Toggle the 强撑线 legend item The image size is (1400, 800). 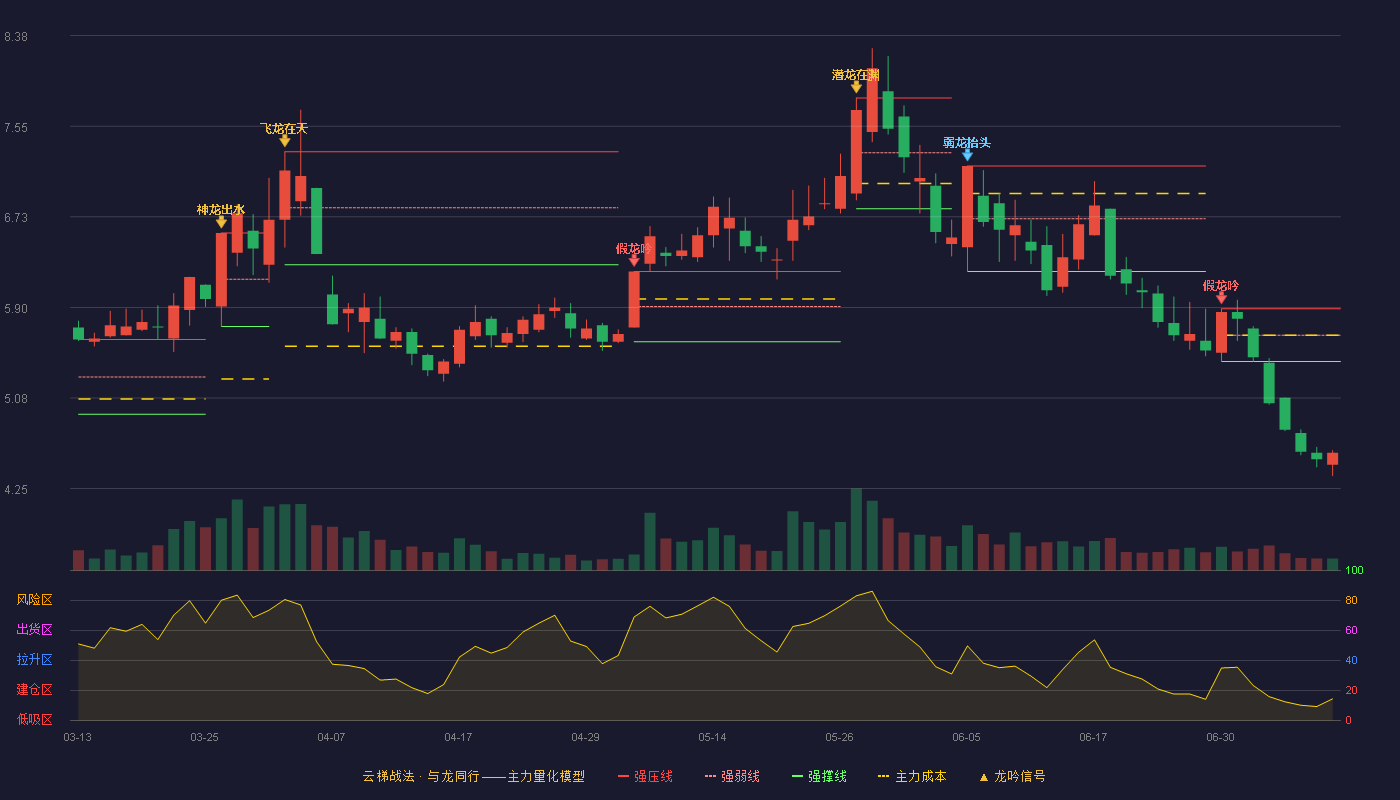[x=819, y=776]
